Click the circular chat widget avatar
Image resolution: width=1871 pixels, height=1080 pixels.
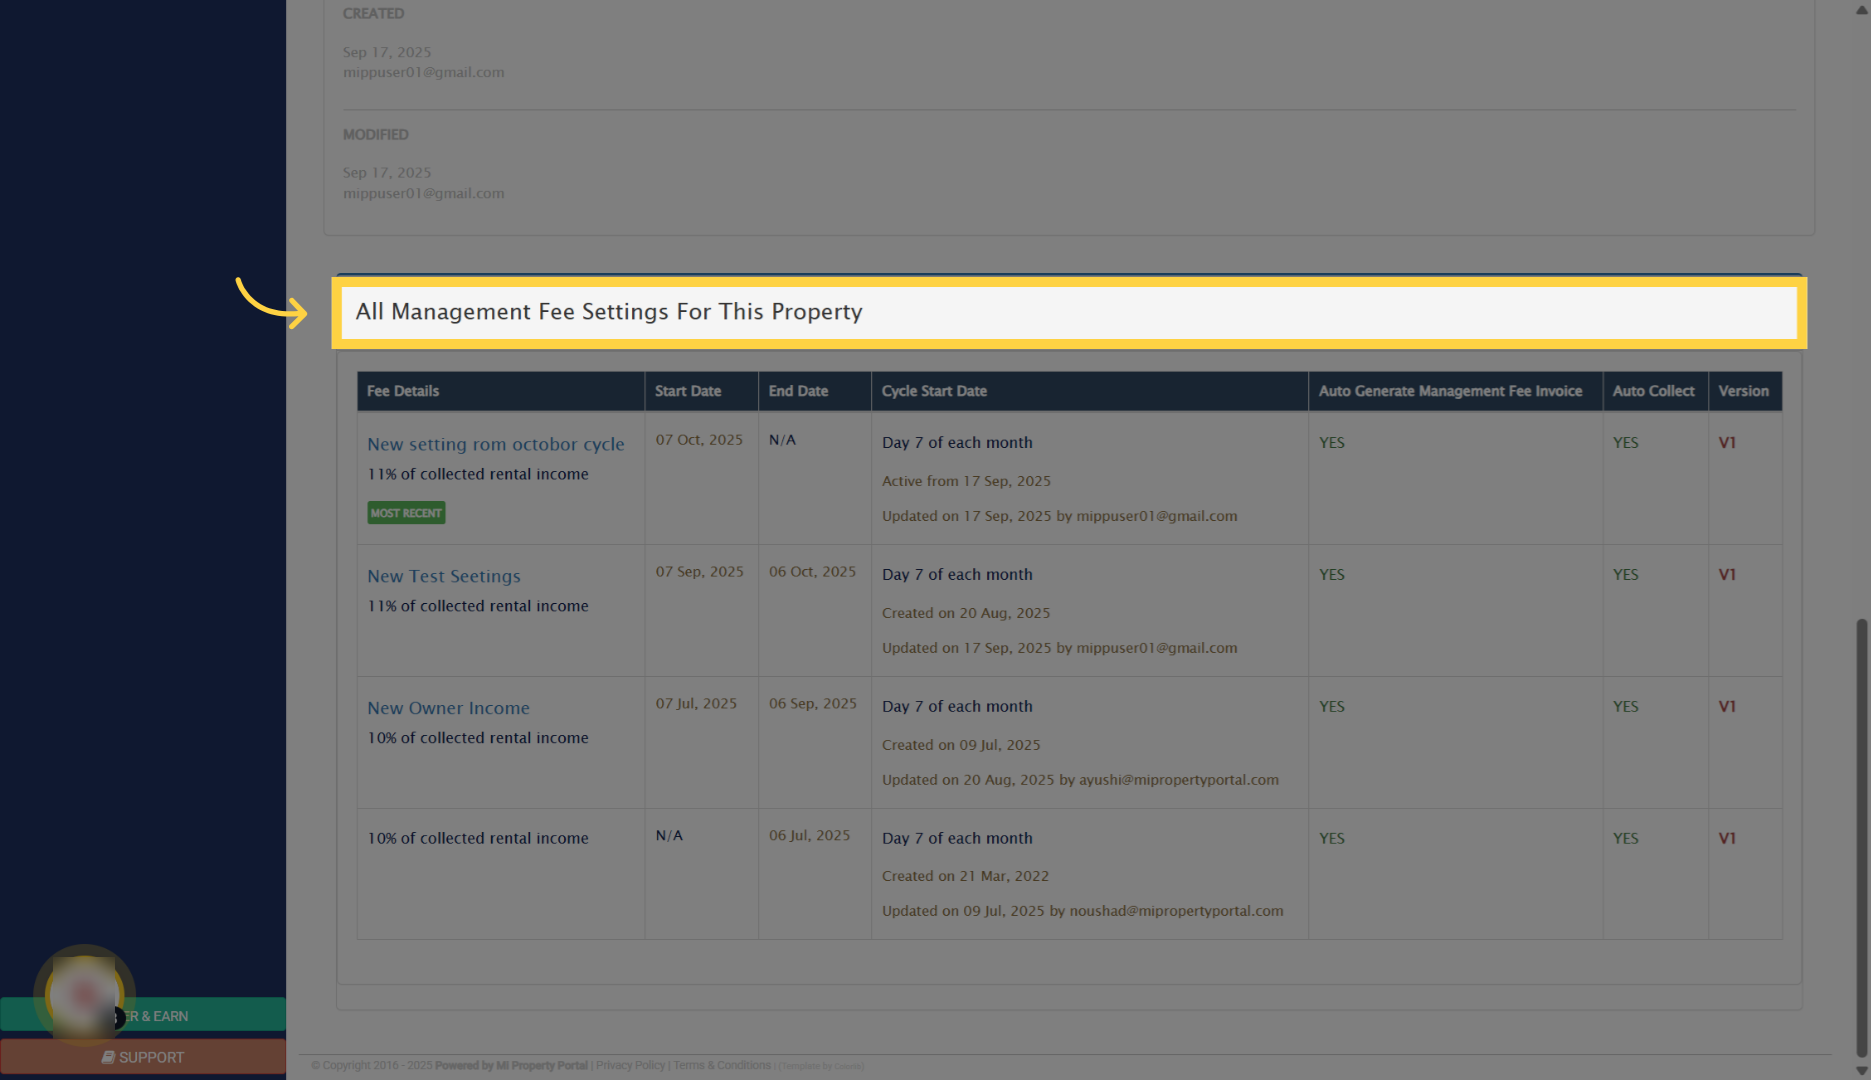tap(84, 995)
